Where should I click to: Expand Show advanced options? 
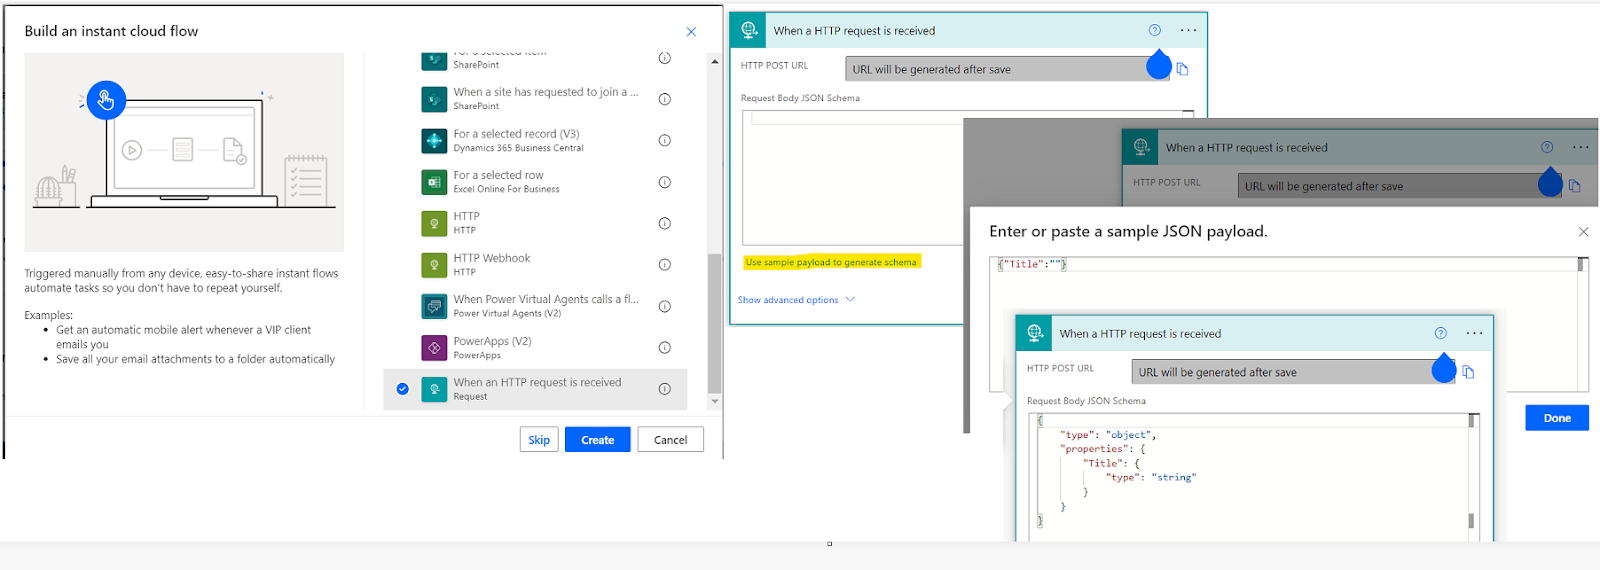(x=796, y=300)
